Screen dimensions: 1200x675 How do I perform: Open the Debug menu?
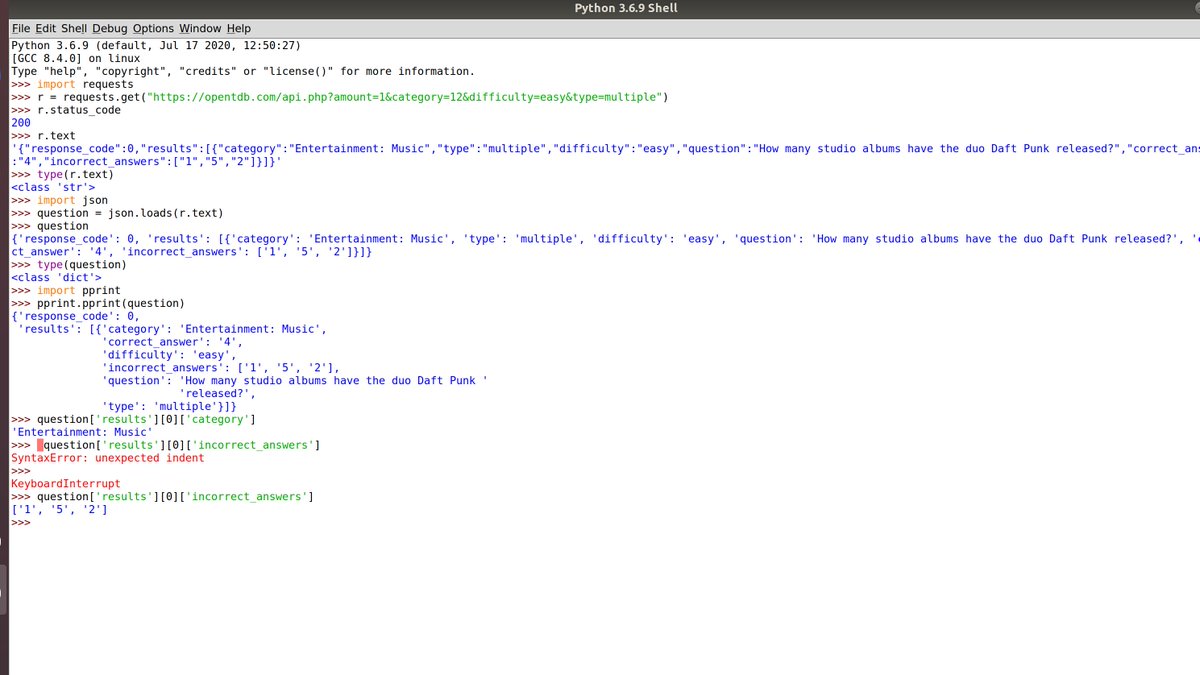110,28
